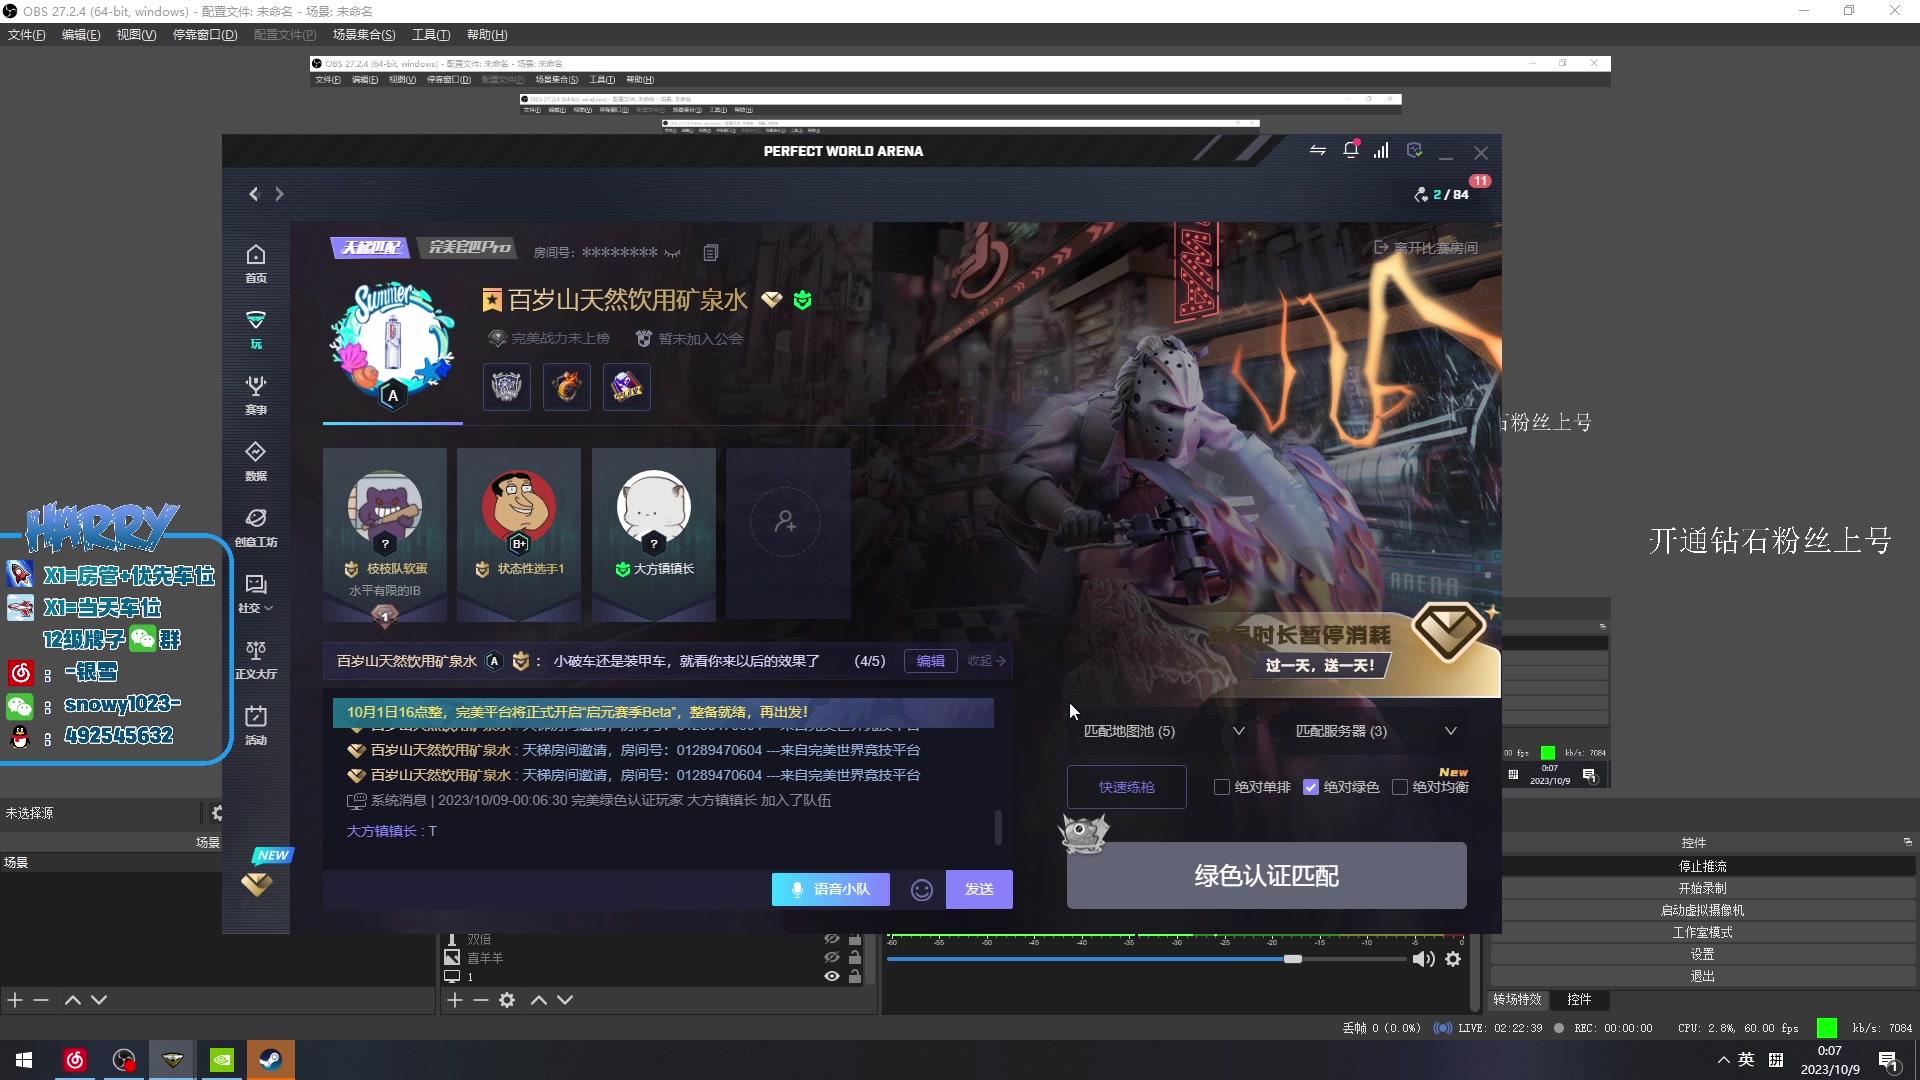Reveal the hidden room number
1920x1080 pixels.
(x=673, y=253)
